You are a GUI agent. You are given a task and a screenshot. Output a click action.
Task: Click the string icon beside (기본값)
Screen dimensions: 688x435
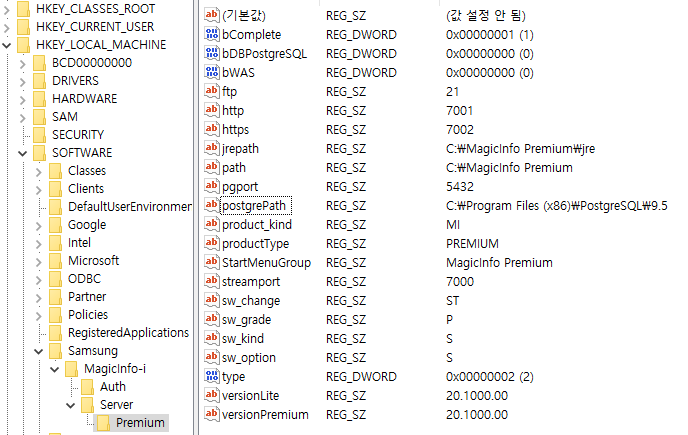pos(211,15)
